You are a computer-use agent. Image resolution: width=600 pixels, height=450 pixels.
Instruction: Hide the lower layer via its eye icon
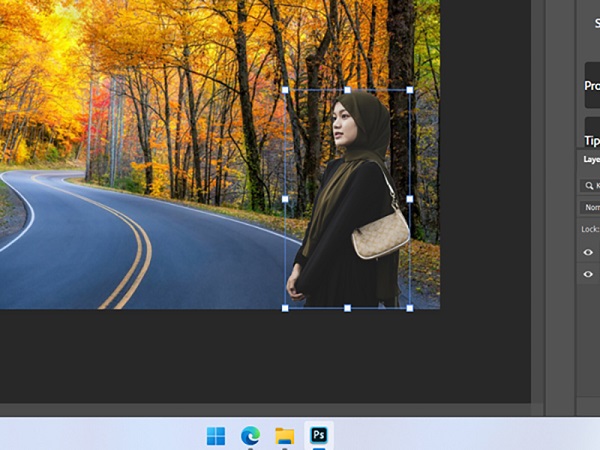pyautogui.click(x=588, y=274)
